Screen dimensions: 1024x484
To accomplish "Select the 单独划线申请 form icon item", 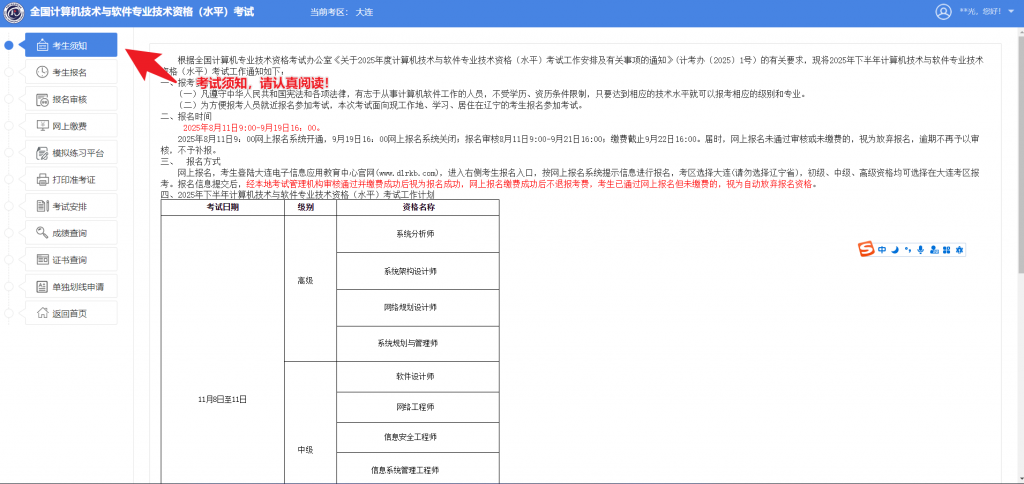I will (x=42, y=286).
